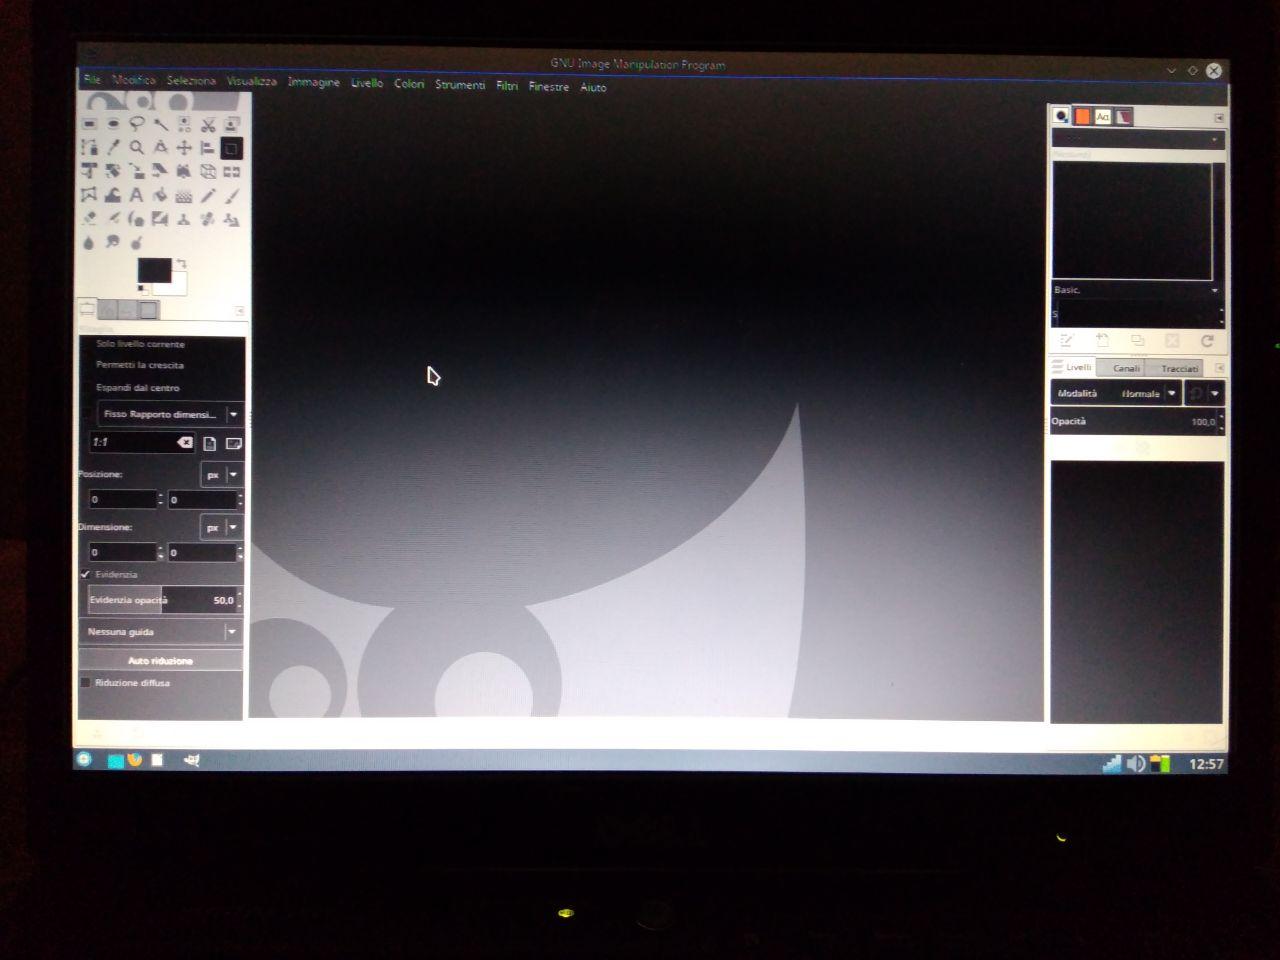Open Livelli panel configuration arrow menu
Image resolution: width=1280 pixels, height=960 pixels.
[x=1219, y=368]
